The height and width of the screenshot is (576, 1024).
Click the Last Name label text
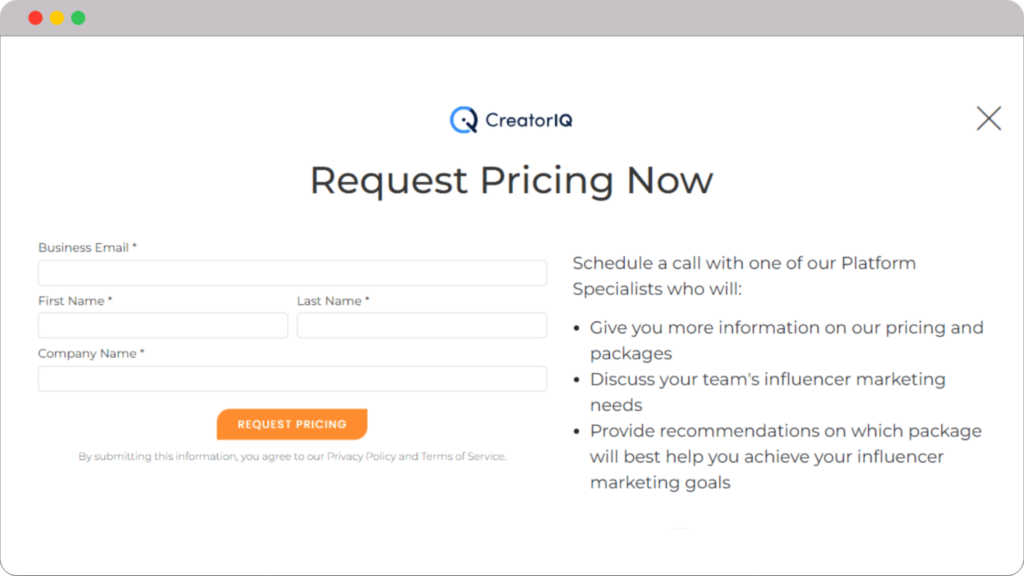[x=330, y=301]
